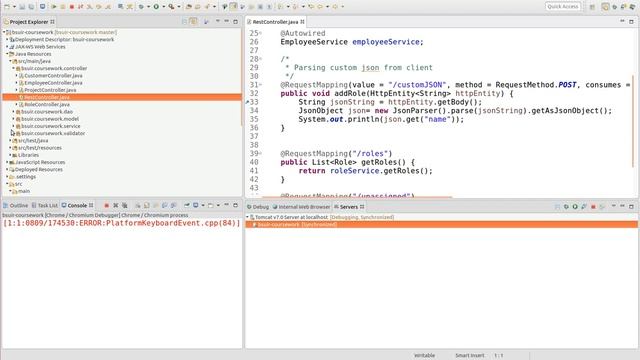The image size is (640, 360).
Task: Publish to the server icon
Action: tap(602, 207)
